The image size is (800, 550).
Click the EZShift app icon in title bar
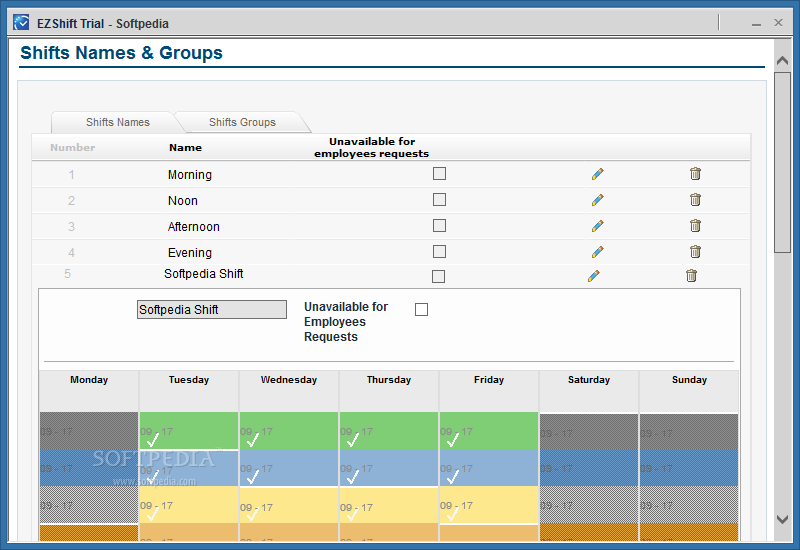click(x=21, y=23)
